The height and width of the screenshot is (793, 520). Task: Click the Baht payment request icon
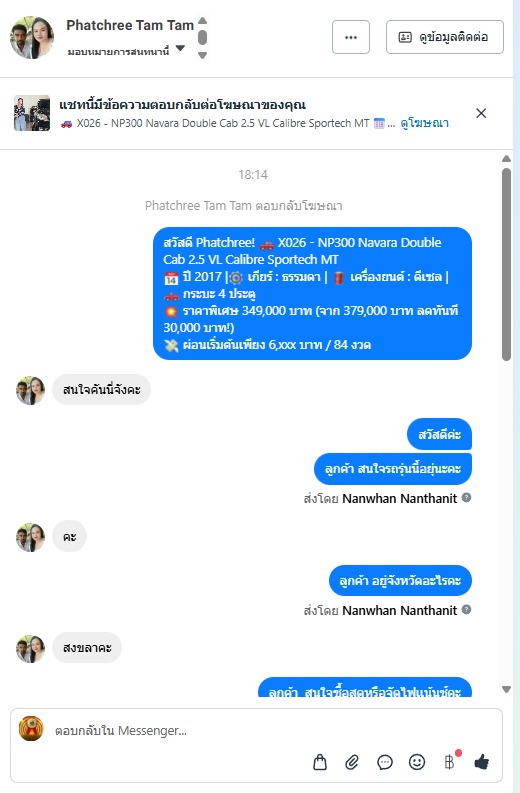449,762
